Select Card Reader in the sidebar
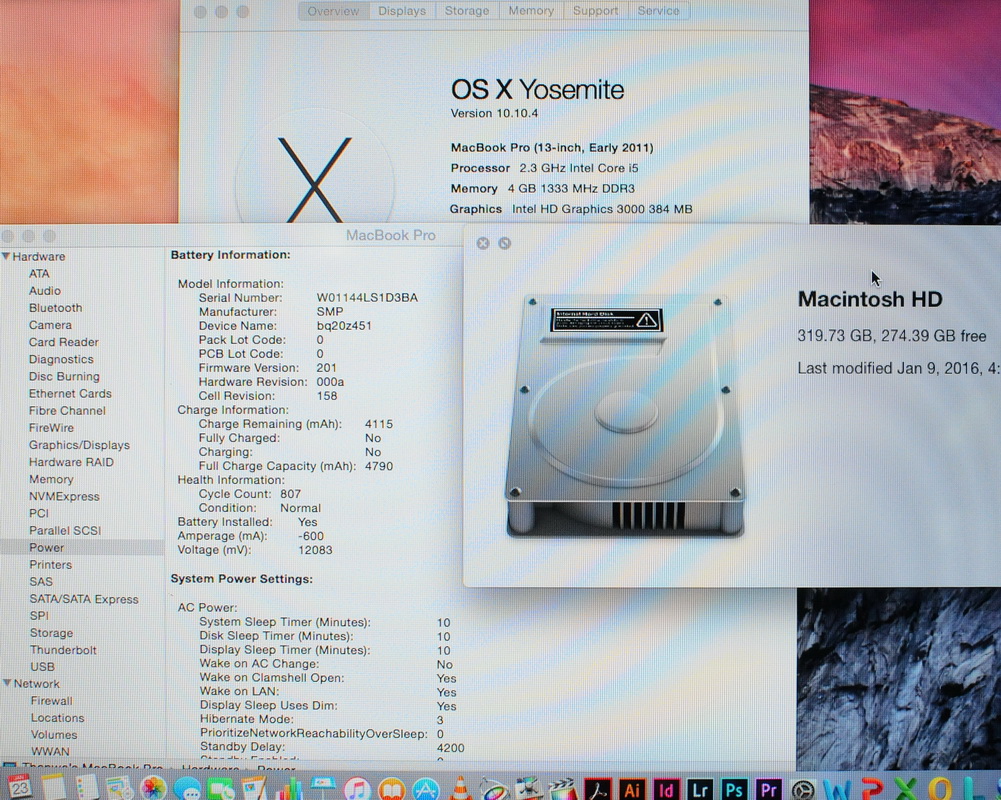Screen dimensions: 1001x800 coord(63,342)
